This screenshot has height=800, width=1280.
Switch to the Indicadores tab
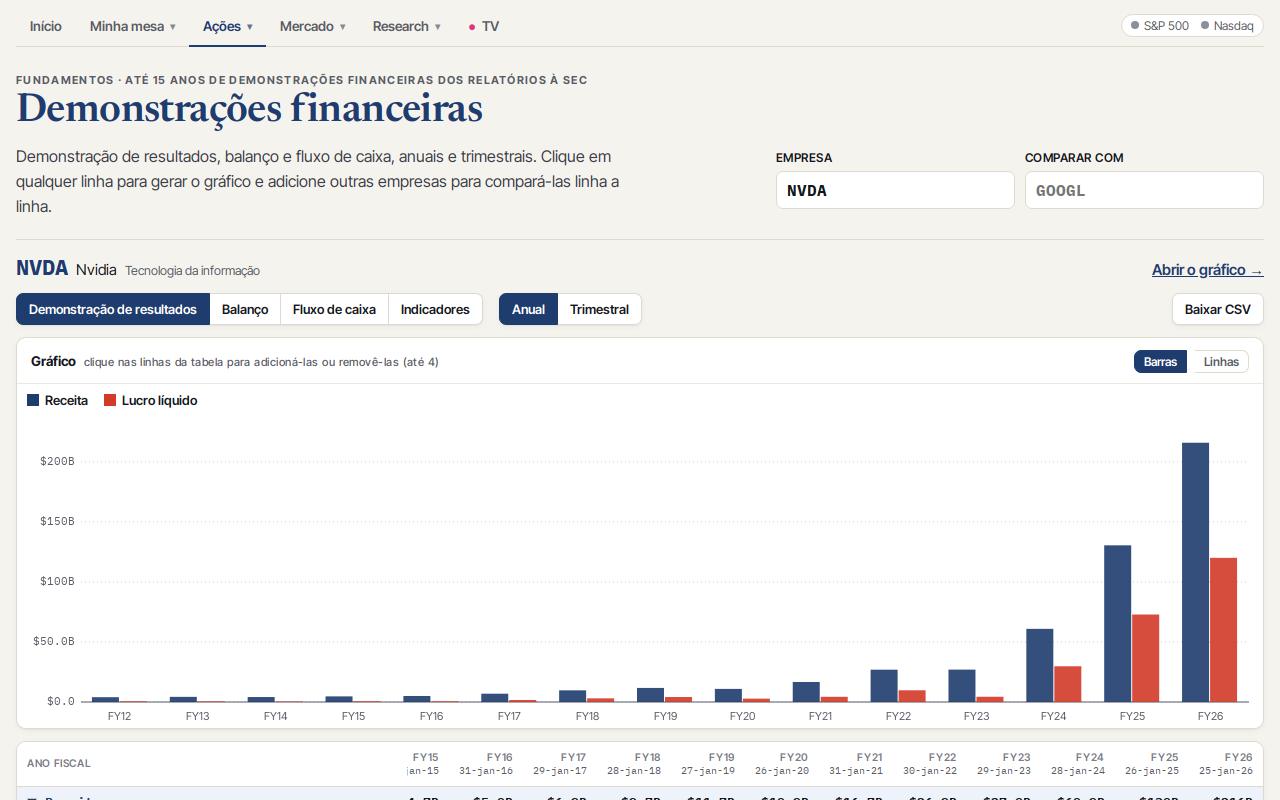click(435, 309)
